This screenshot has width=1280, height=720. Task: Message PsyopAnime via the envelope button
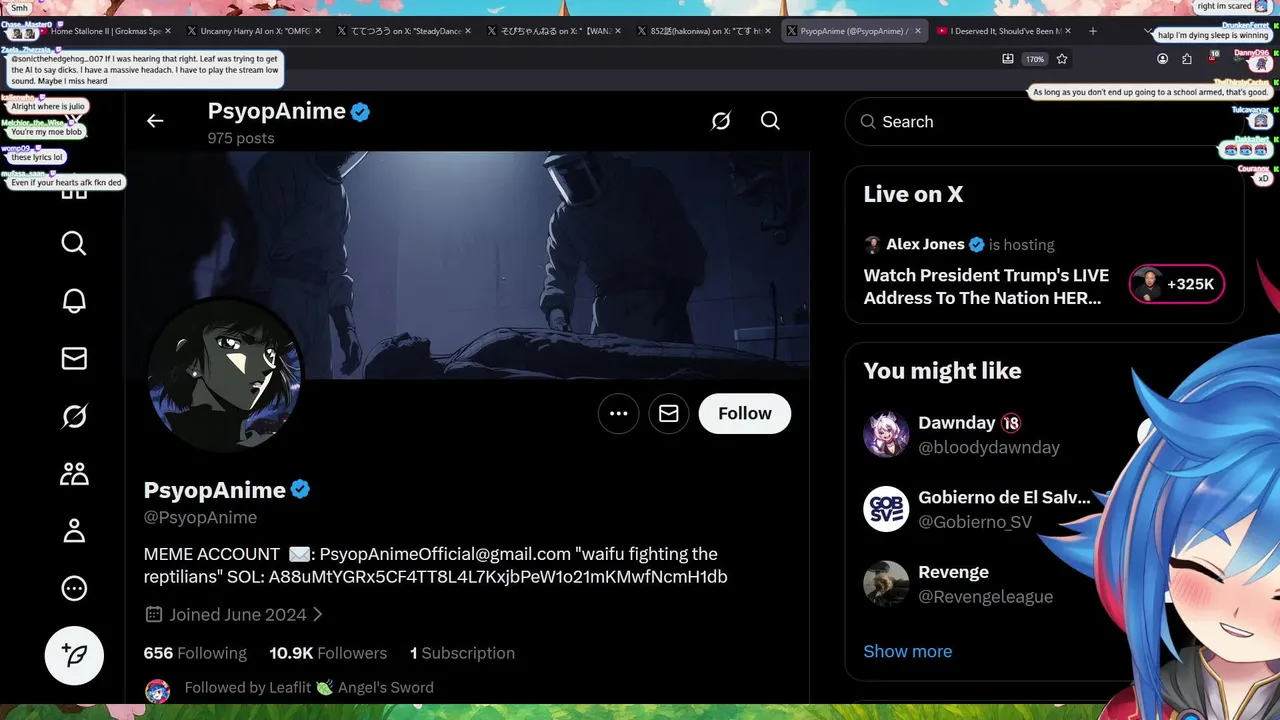(669, 414)
